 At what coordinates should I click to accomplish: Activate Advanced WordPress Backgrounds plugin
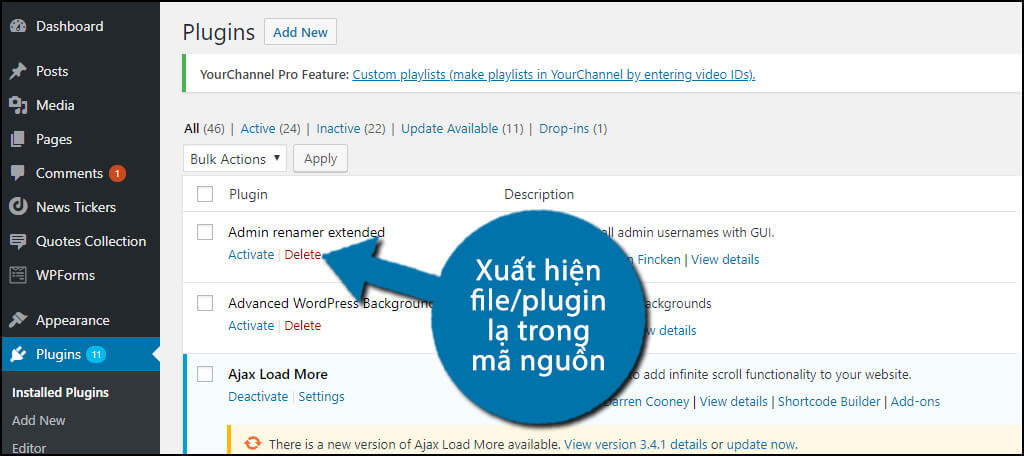(x=251, y=325)
